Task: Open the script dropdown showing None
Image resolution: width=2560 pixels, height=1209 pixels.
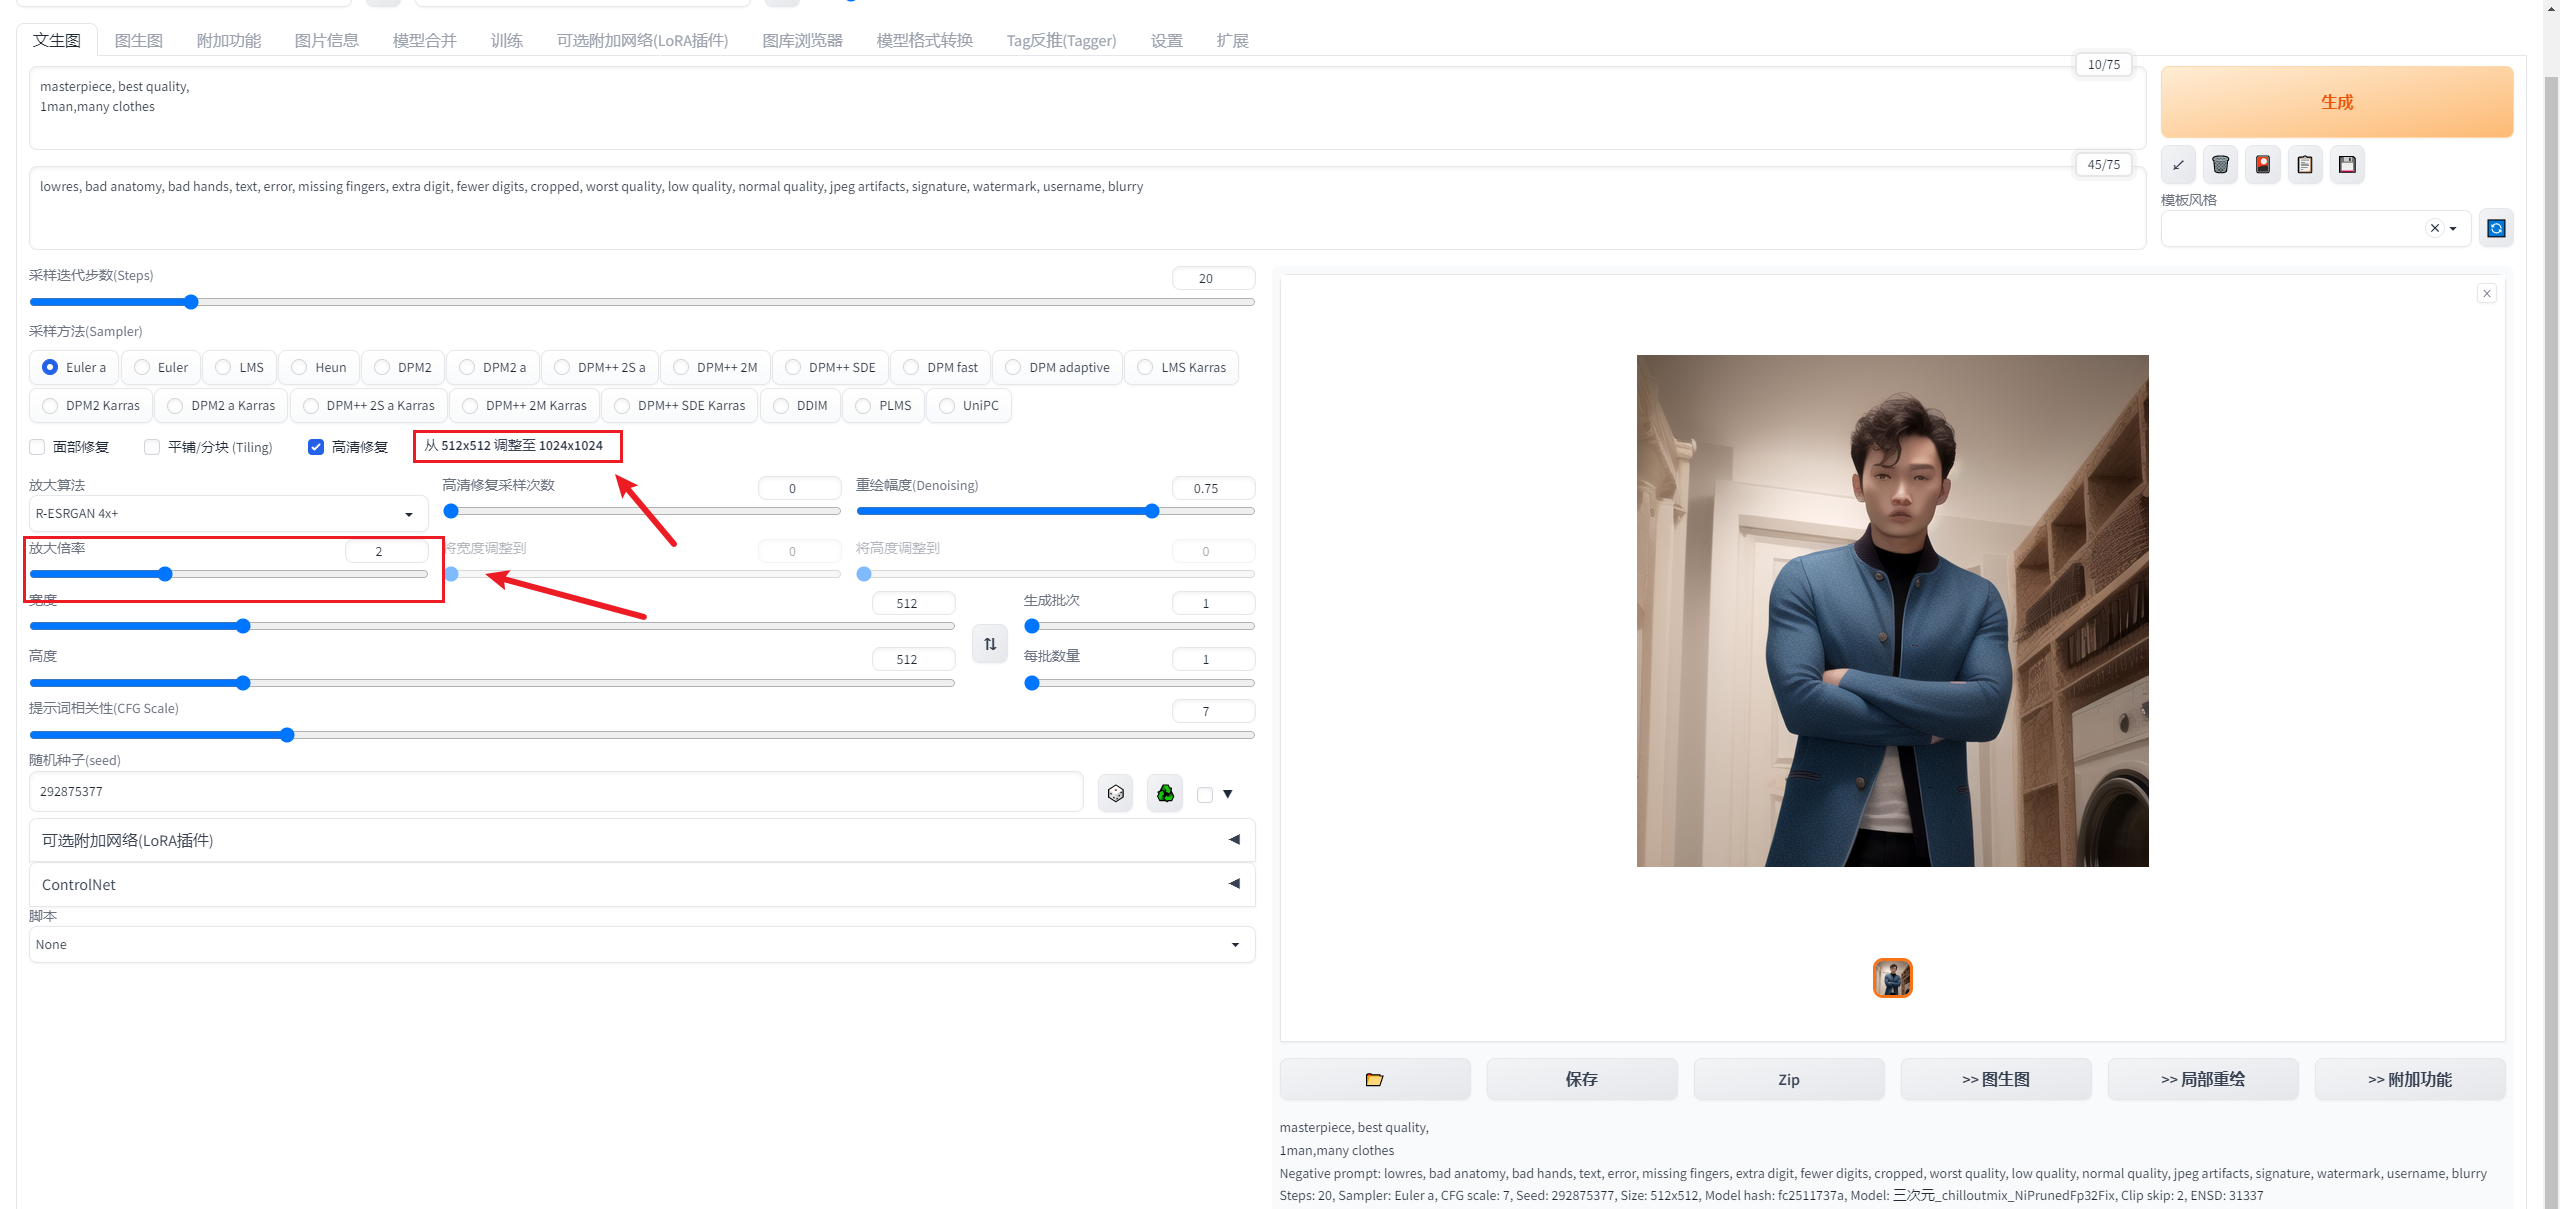Action: 641,944
